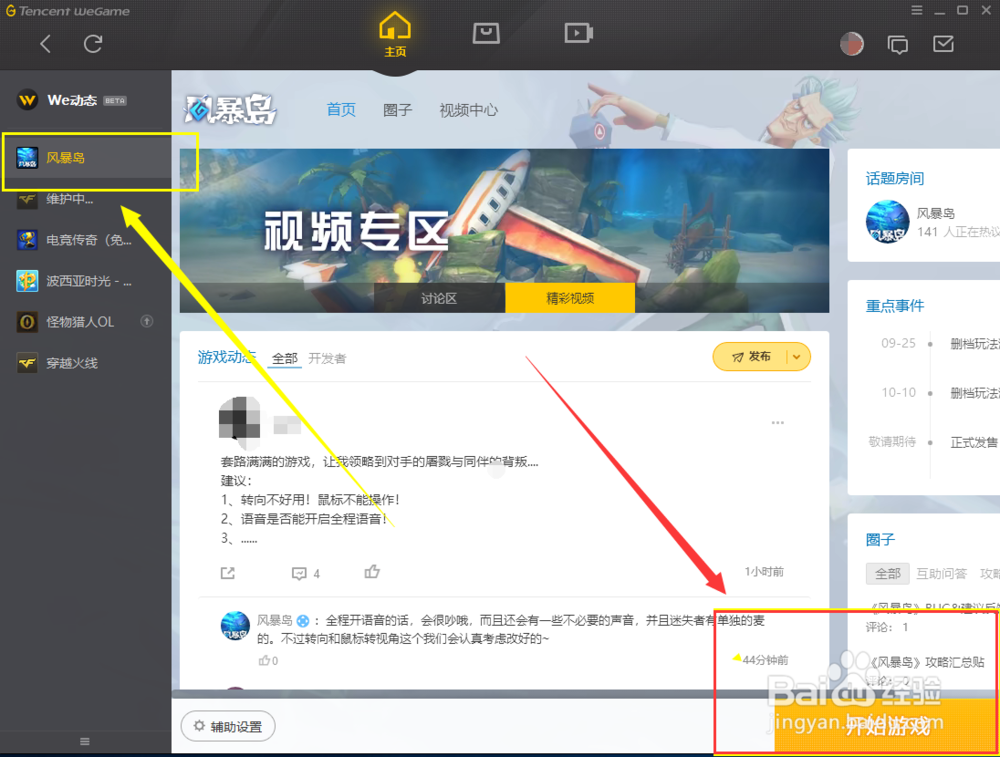Open 《风暴岛》攻略汇总贴 thread

coord(927,662)
